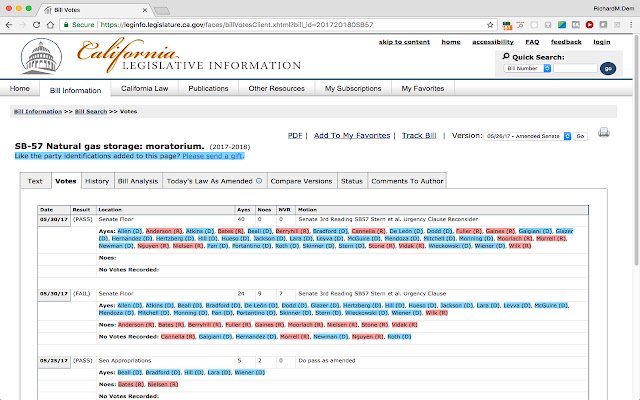The height and width of the screenshot is (400, 640).
Task: Click the Track Bill link
Action: pos(419,136)
